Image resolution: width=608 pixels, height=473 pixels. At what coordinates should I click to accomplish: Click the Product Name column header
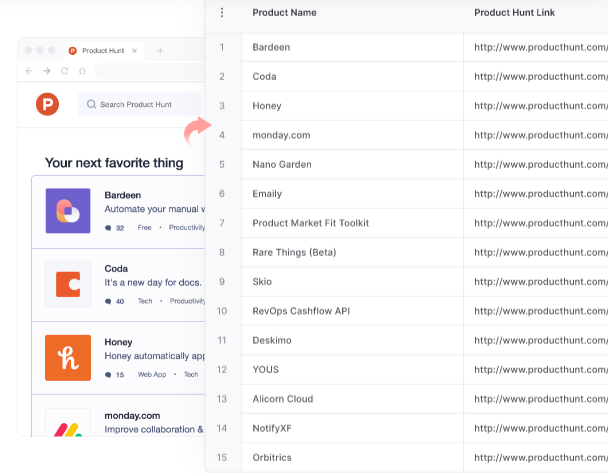284,13
